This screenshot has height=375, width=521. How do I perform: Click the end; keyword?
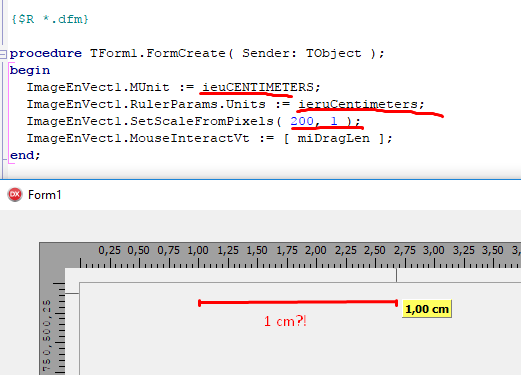point(25,155)
